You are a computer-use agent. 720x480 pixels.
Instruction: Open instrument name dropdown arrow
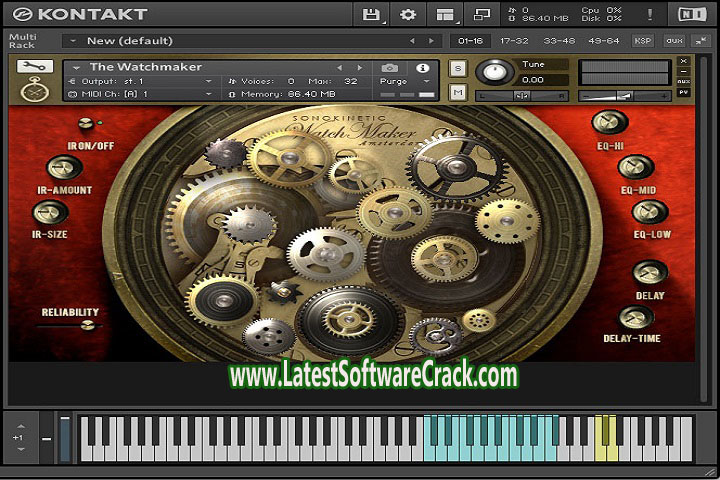coord(76,68)
